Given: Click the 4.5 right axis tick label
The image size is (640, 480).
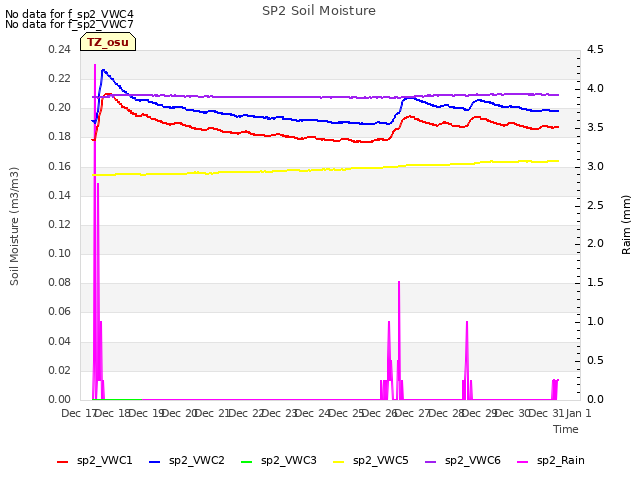Looking at the screenshot, I should coord(595,49).
